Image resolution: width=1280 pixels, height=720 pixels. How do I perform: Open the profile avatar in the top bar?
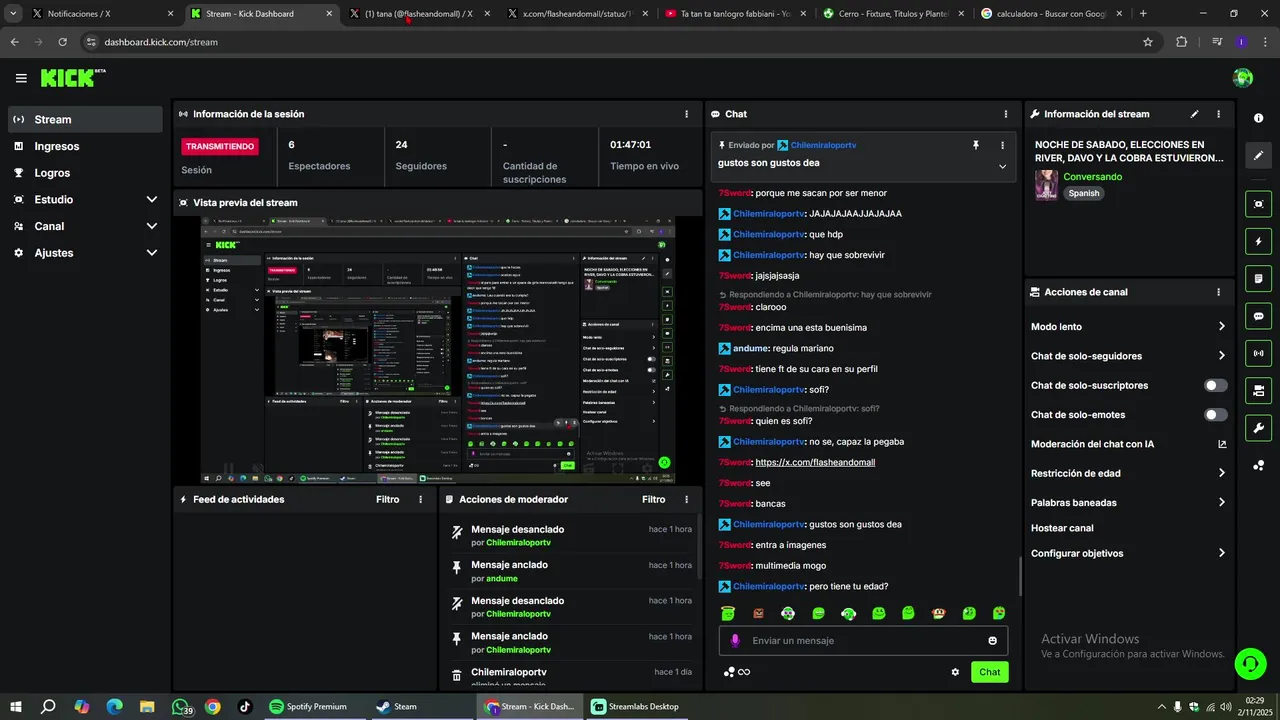pos(1243,78)
